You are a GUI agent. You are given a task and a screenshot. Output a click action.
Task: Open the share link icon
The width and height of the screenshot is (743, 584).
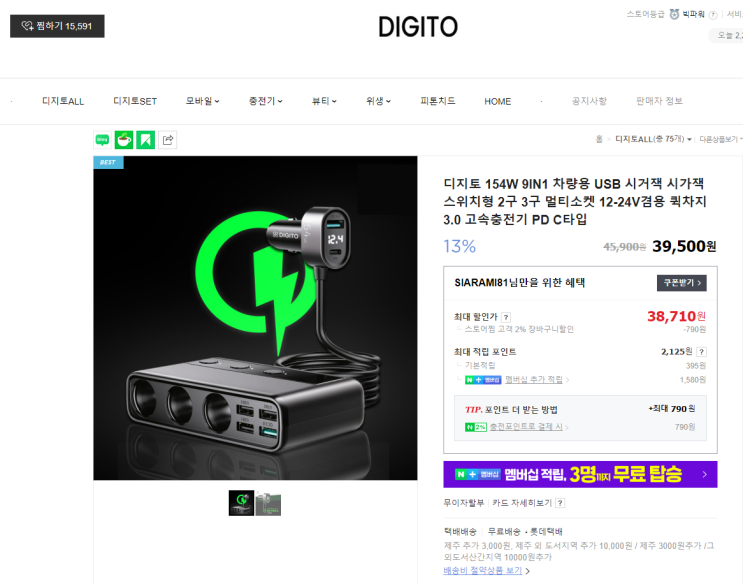click(168, 140)
